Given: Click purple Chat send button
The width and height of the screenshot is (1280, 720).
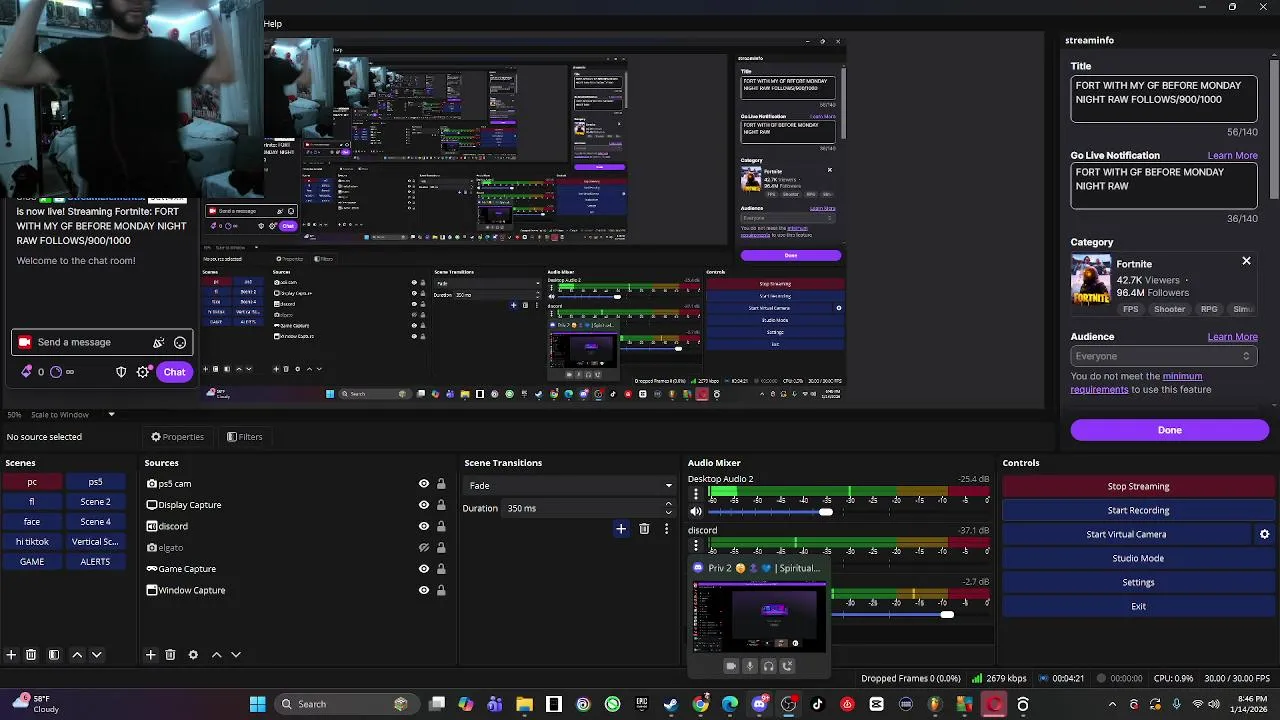Looking at the screenshot, I should click(x=174, y=372).
